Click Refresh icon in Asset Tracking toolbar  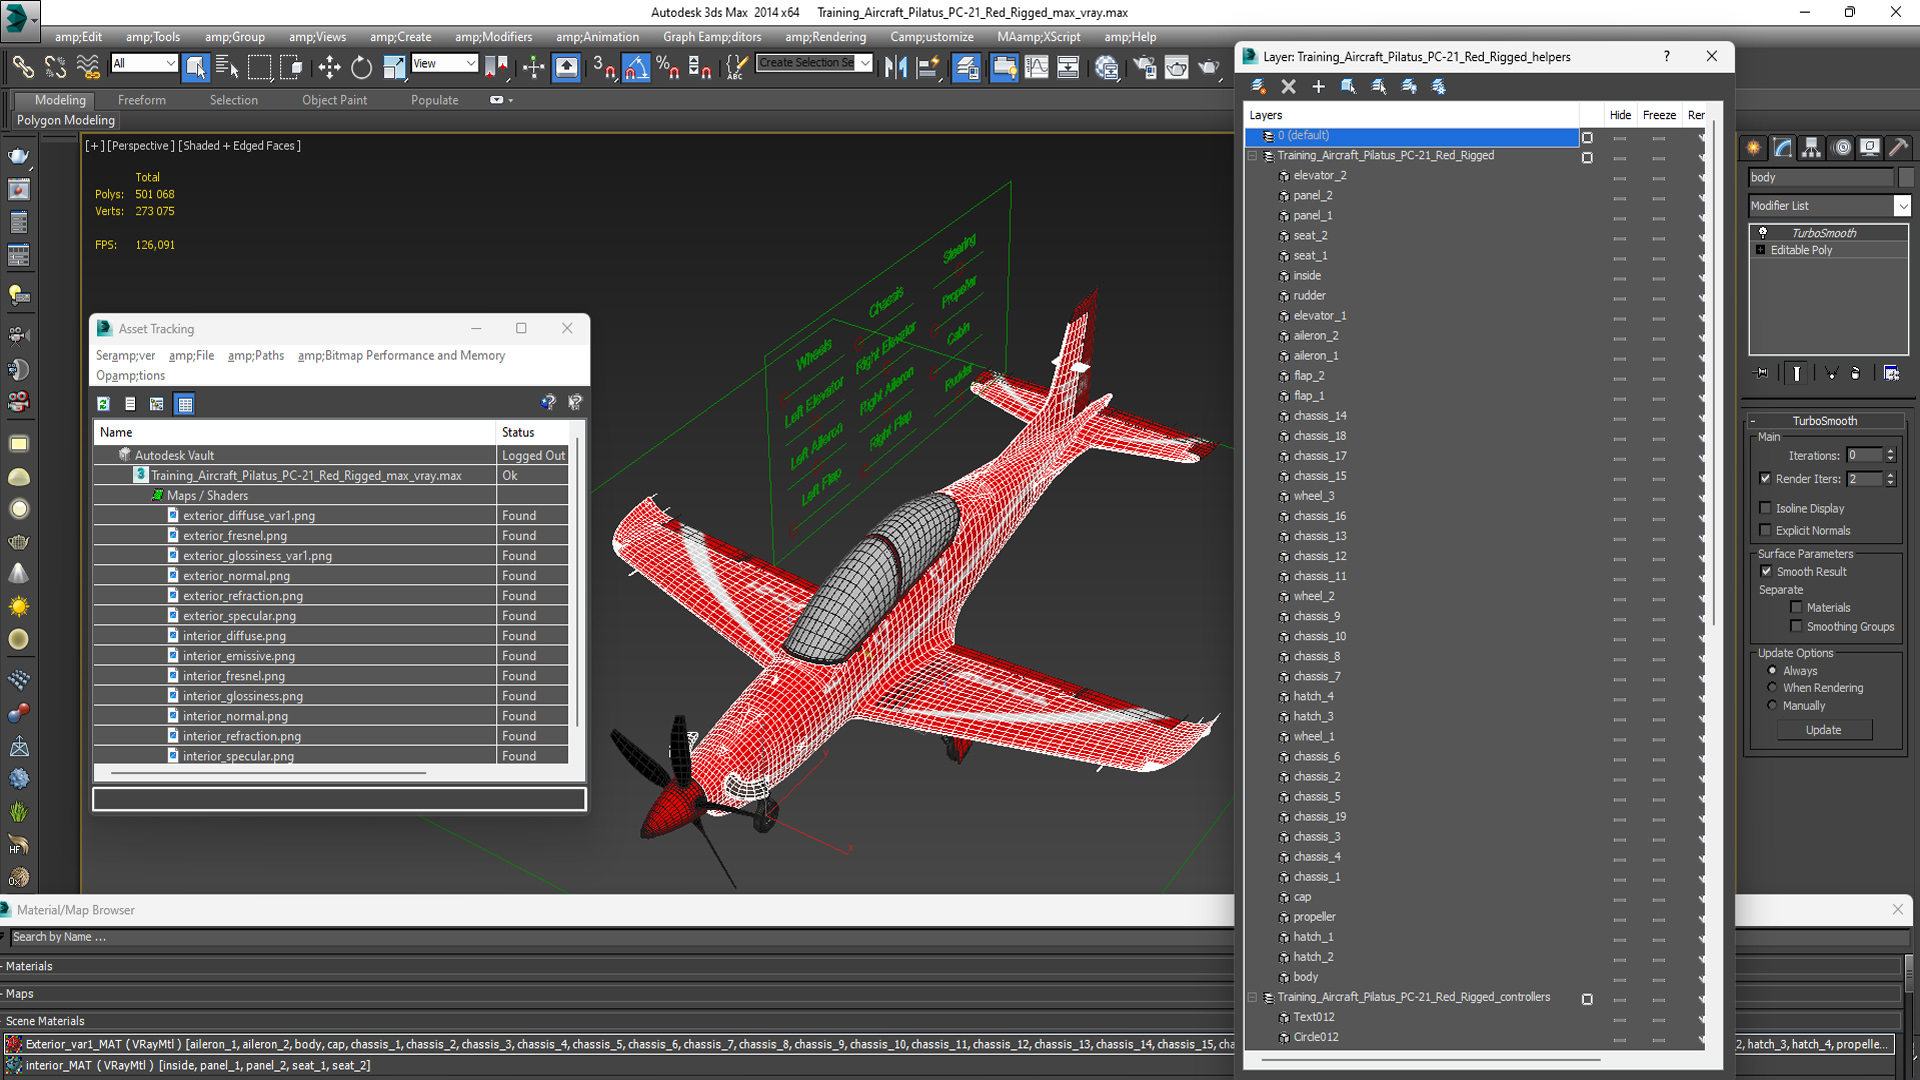(x=103, y=404)
